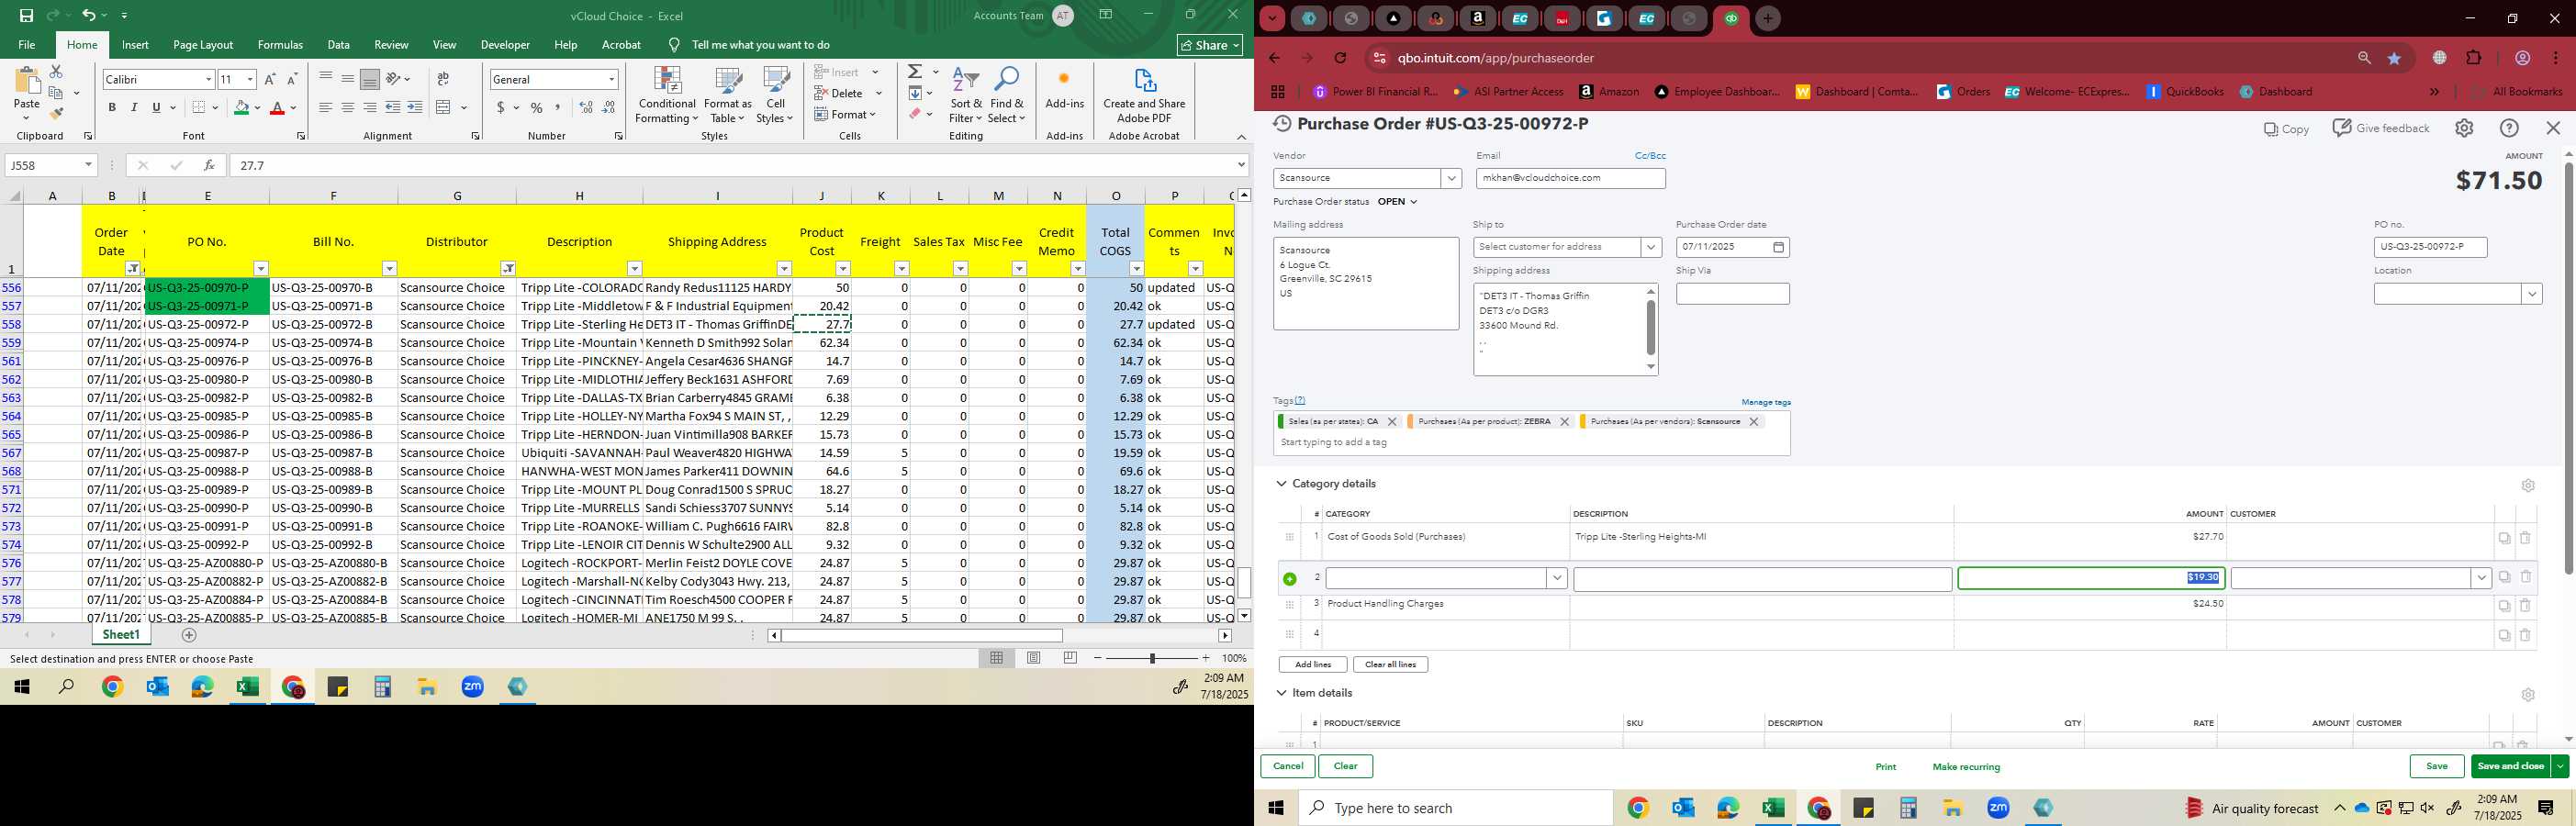Click the Increase Indent icon
Viewport: 2576px width, 826px height.
415,108
